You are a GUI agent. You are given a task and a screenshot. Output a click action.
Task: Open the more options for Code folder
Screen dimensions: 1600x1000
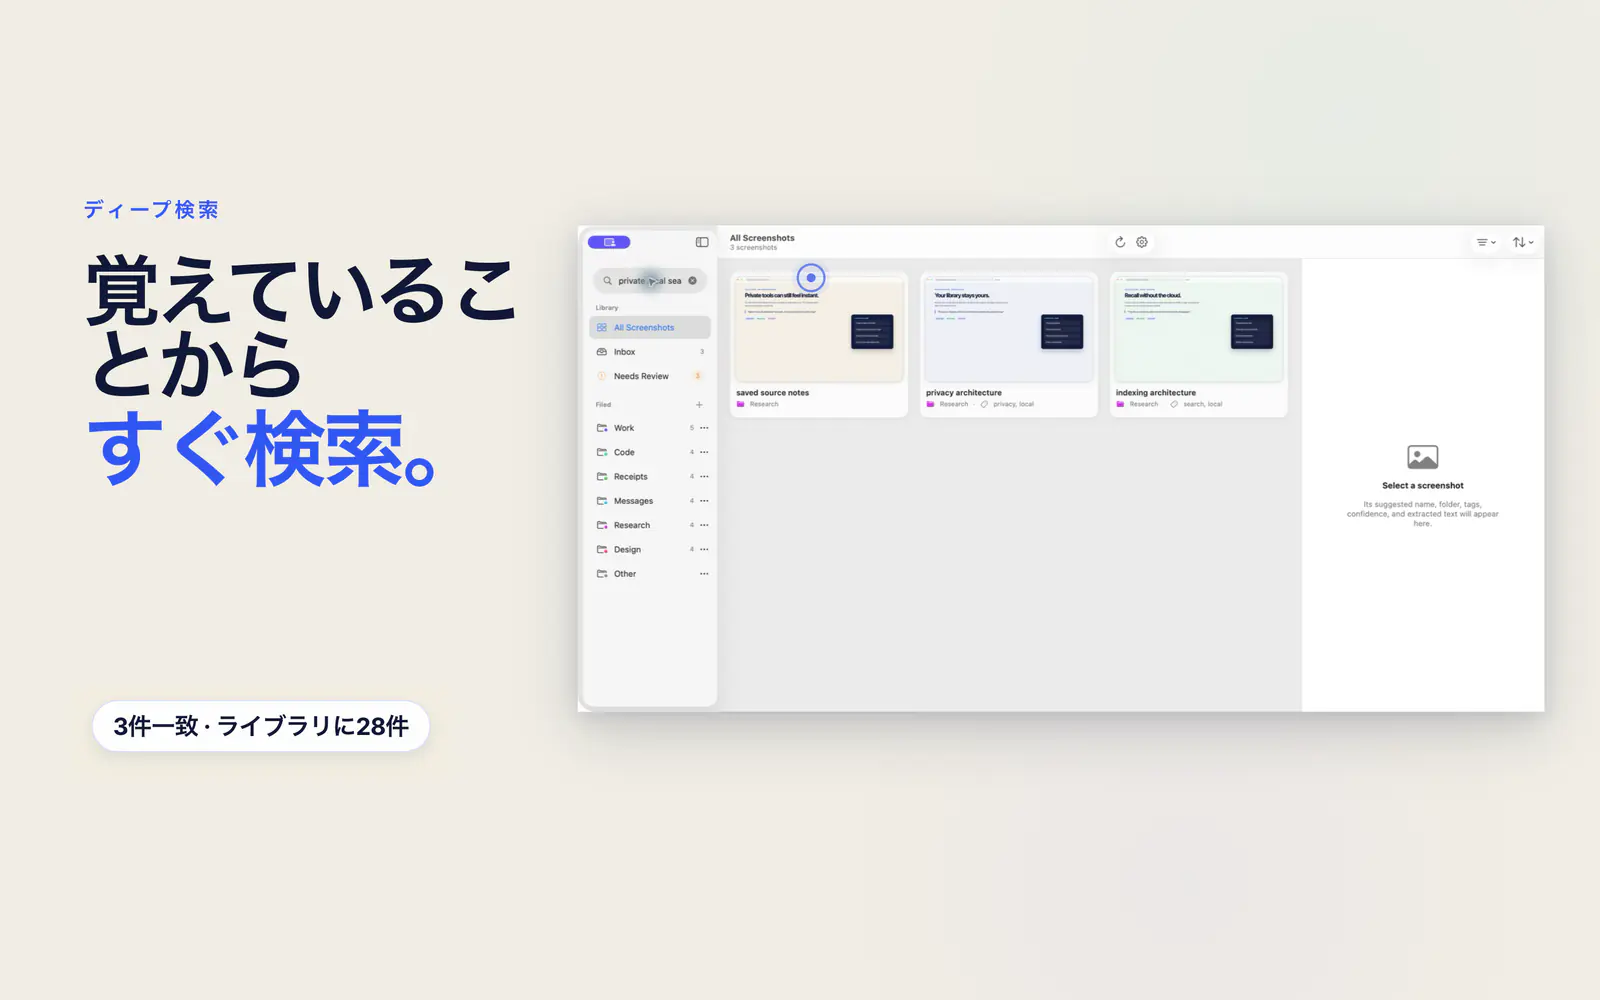coord(704,452)
